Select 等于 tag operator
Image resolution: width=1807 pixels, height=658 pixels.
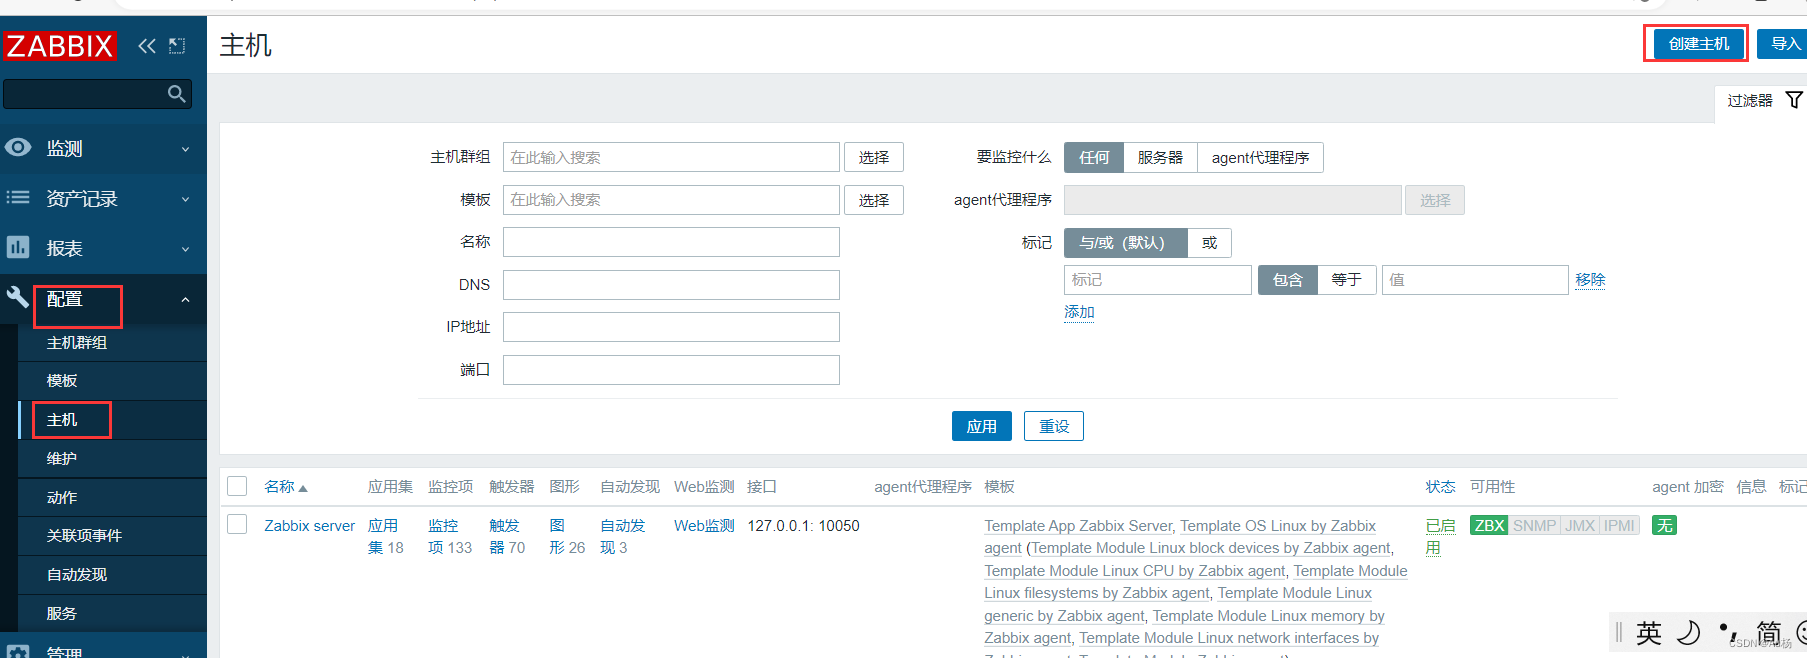pos(1347,280)
